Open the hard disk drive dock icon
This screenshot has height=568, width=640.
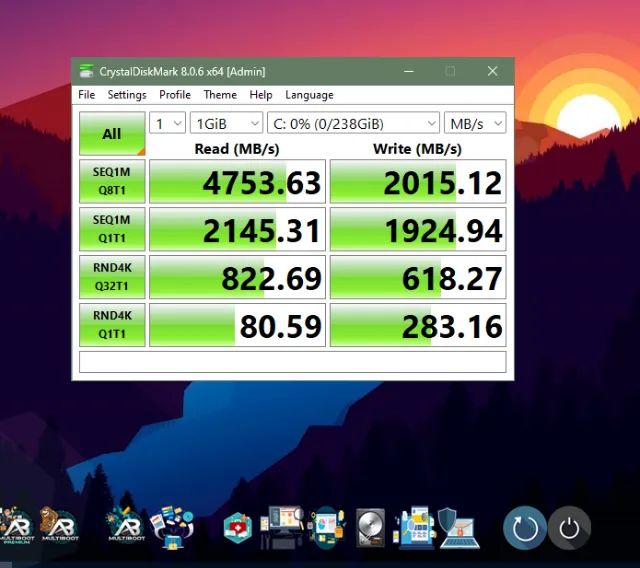370,528
